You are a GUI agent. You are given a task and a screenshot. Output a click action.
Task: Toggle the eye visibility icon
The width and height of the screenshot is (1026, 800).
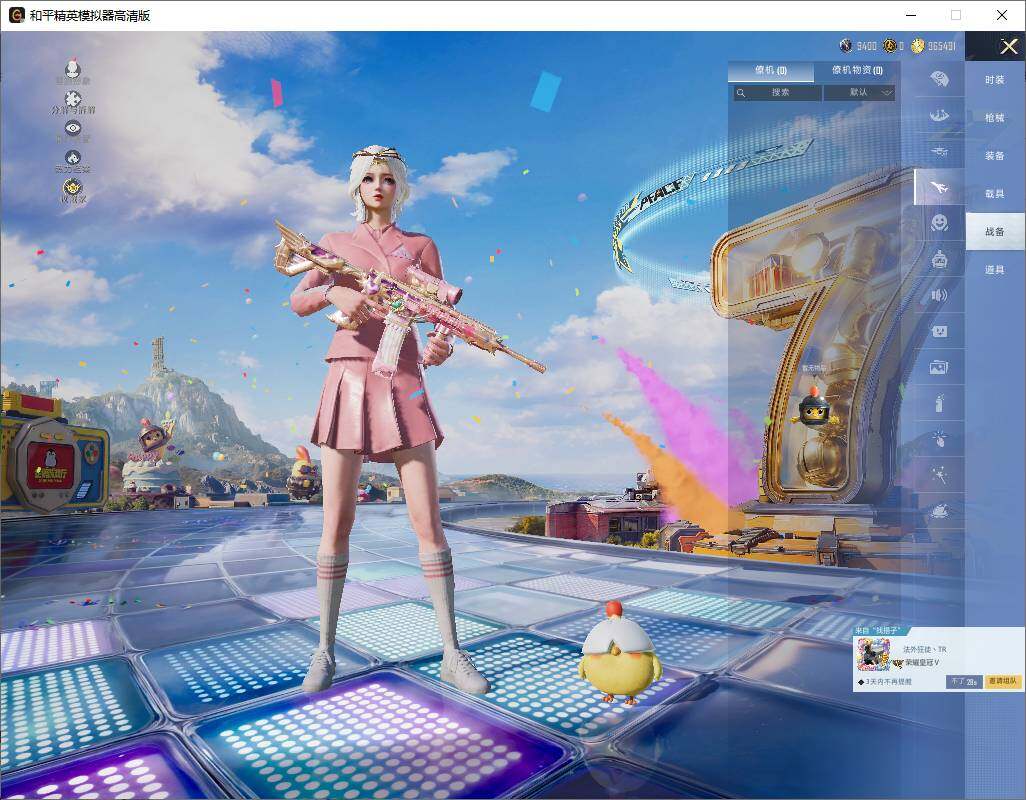(x=73, y=128)
